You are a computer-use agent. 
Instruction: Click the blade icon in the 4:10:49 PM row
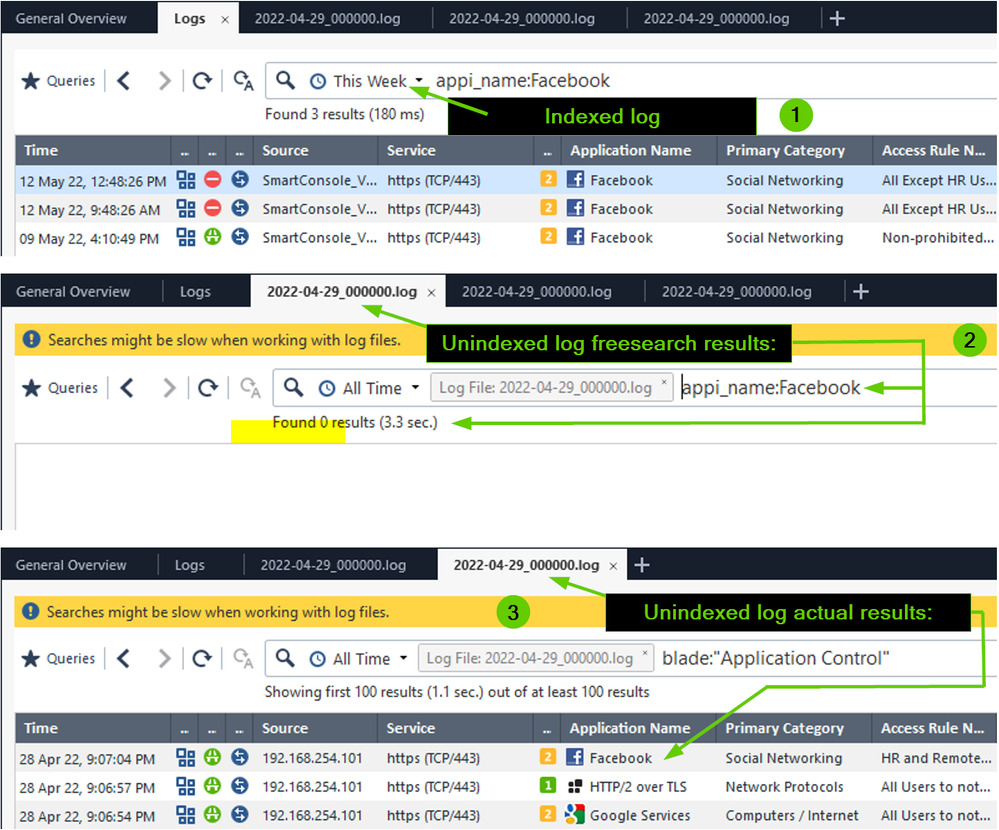186,238
